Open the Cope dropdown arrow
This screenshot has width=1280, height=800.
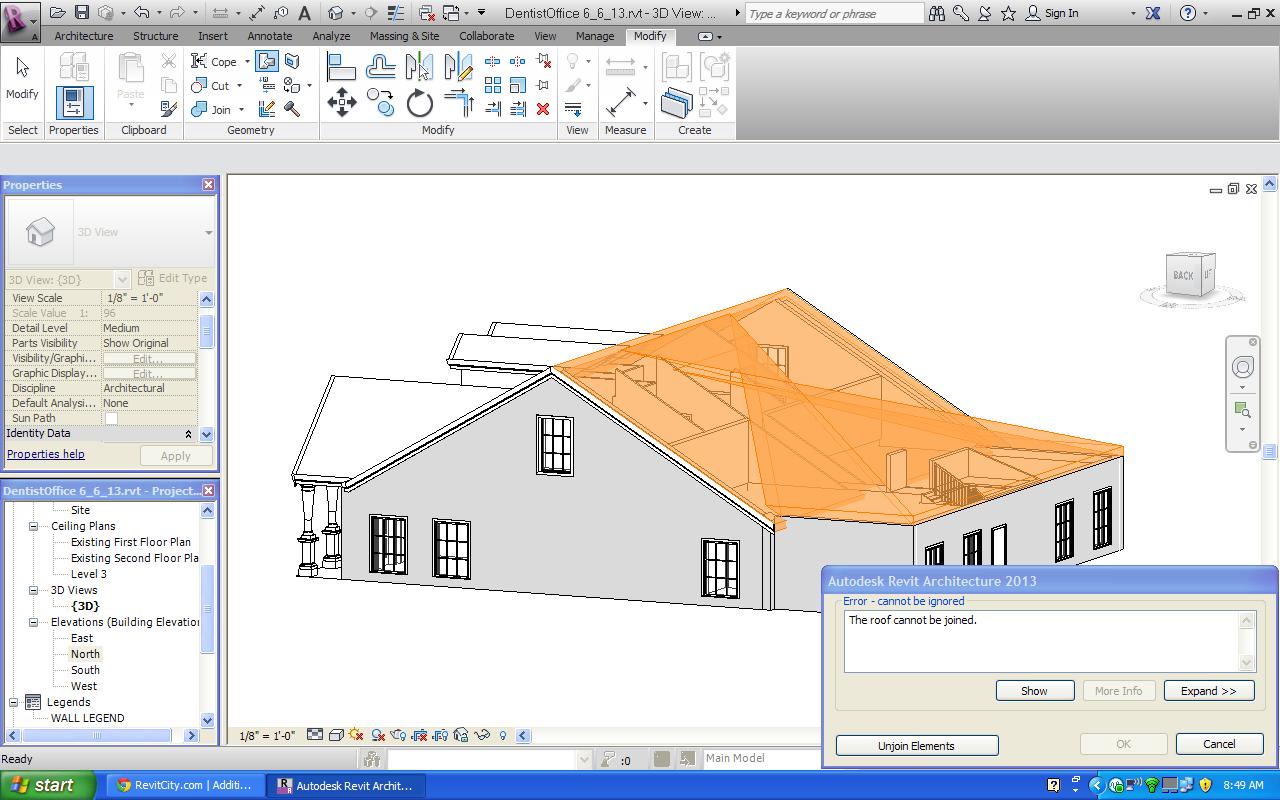[x=247, y=62]
